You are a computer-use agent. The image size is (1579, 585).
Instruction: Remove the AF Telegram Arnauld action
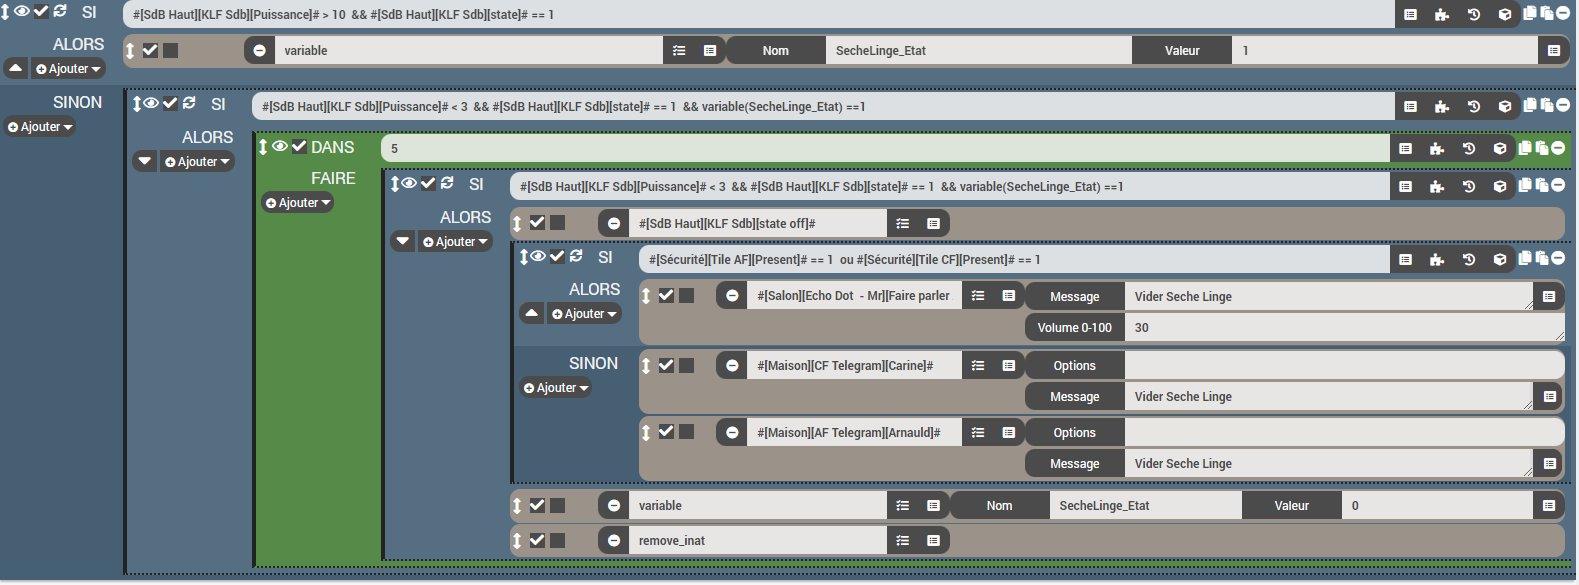pyautogui.click(x=732, y=432)
